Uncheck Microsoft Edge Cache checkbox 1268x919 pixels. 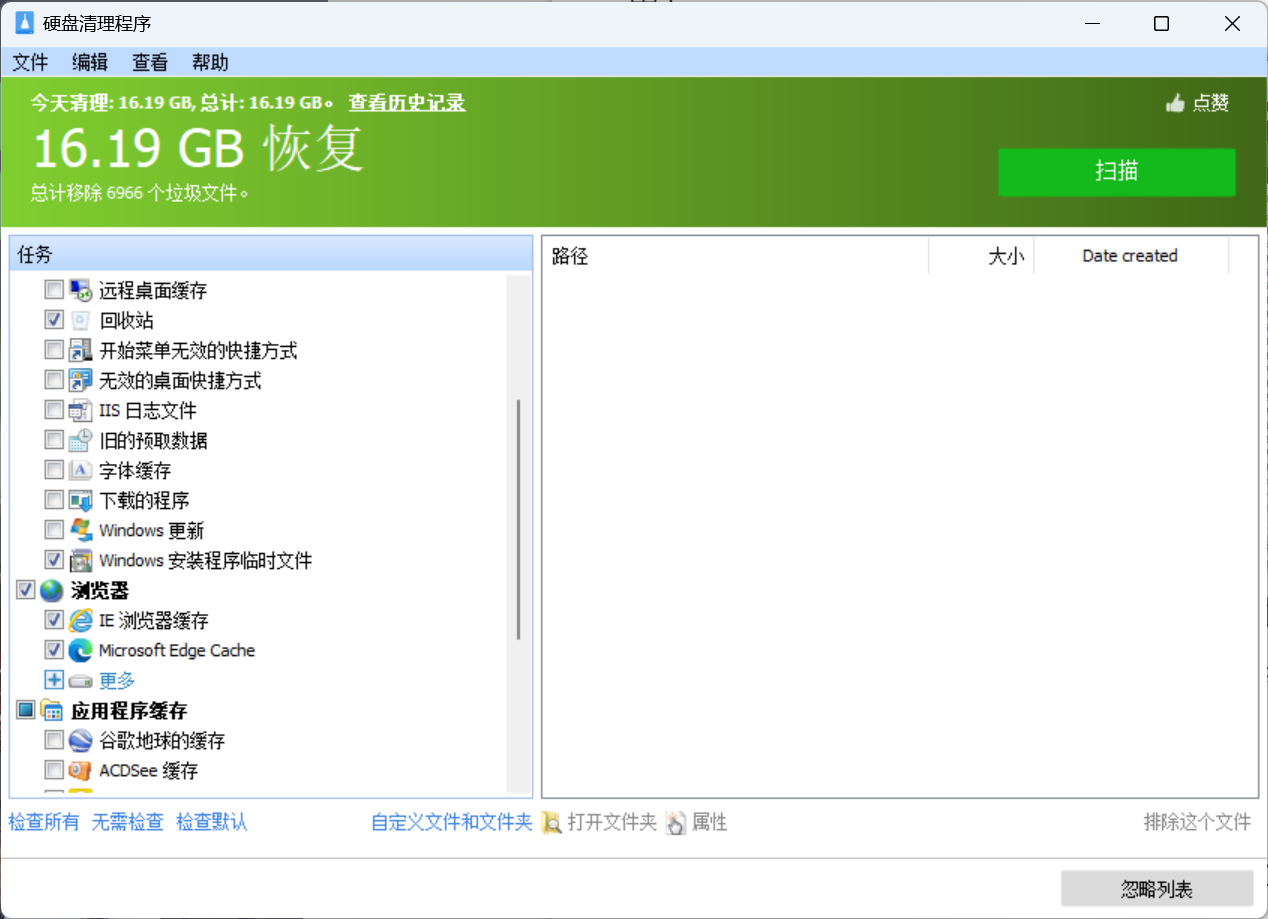pyautogui.click(x=54, y=650)
